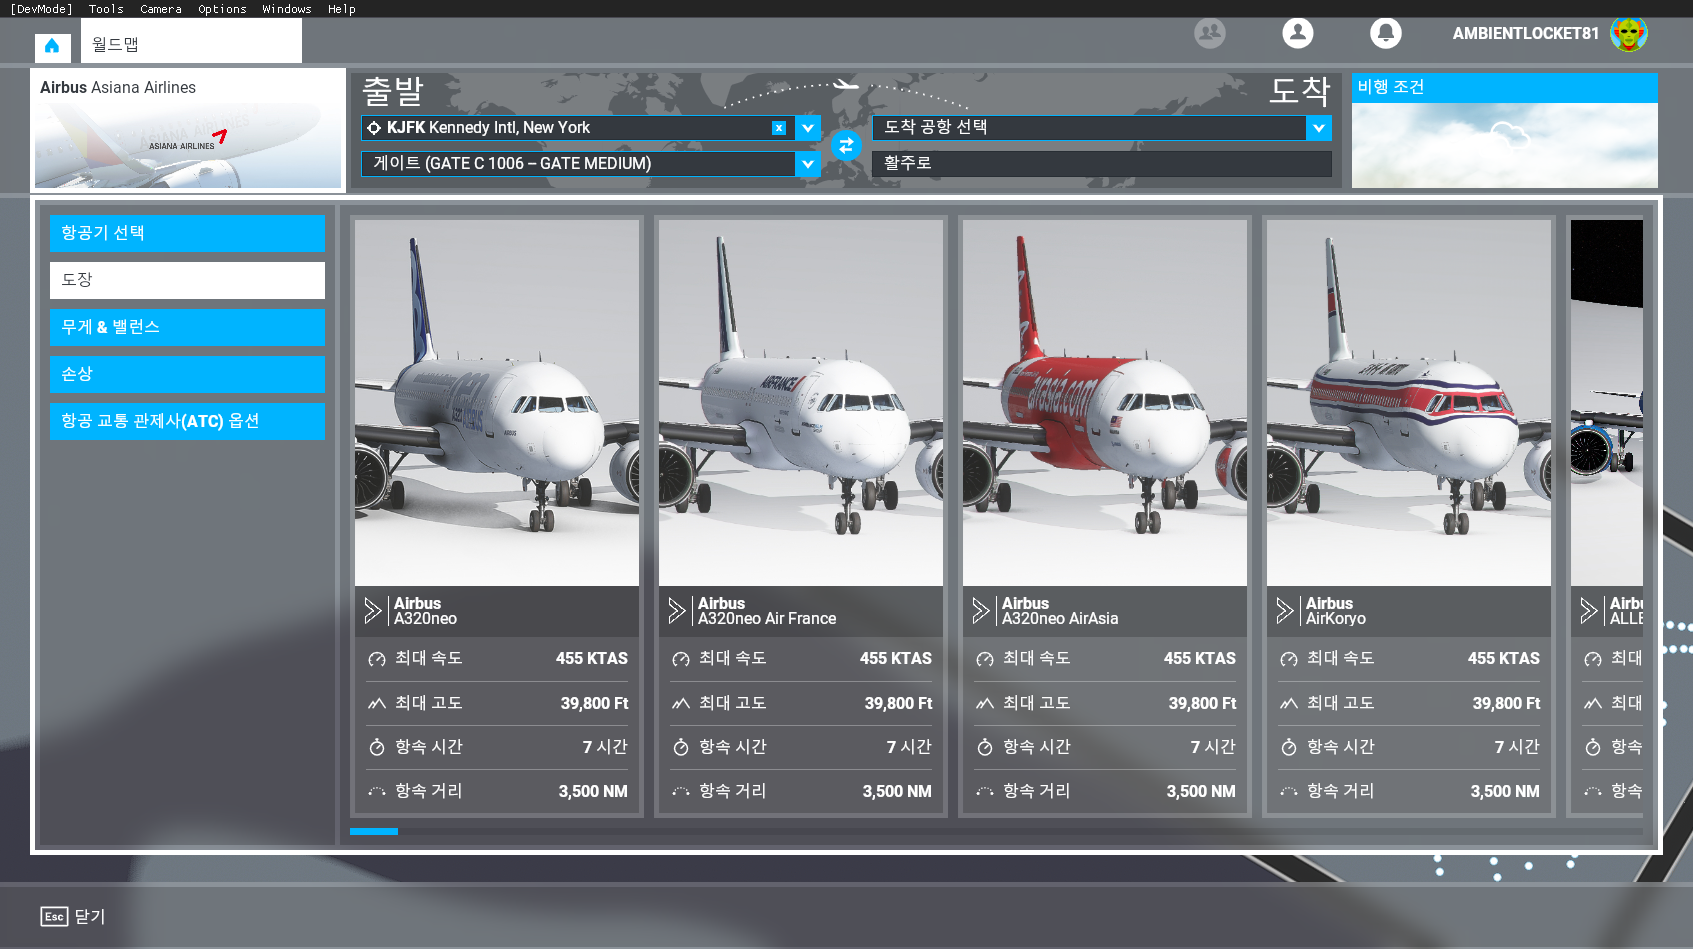Viewport: 1693px width, 949px height.
Task: Click the arrival runway field
Action: 1102,164
